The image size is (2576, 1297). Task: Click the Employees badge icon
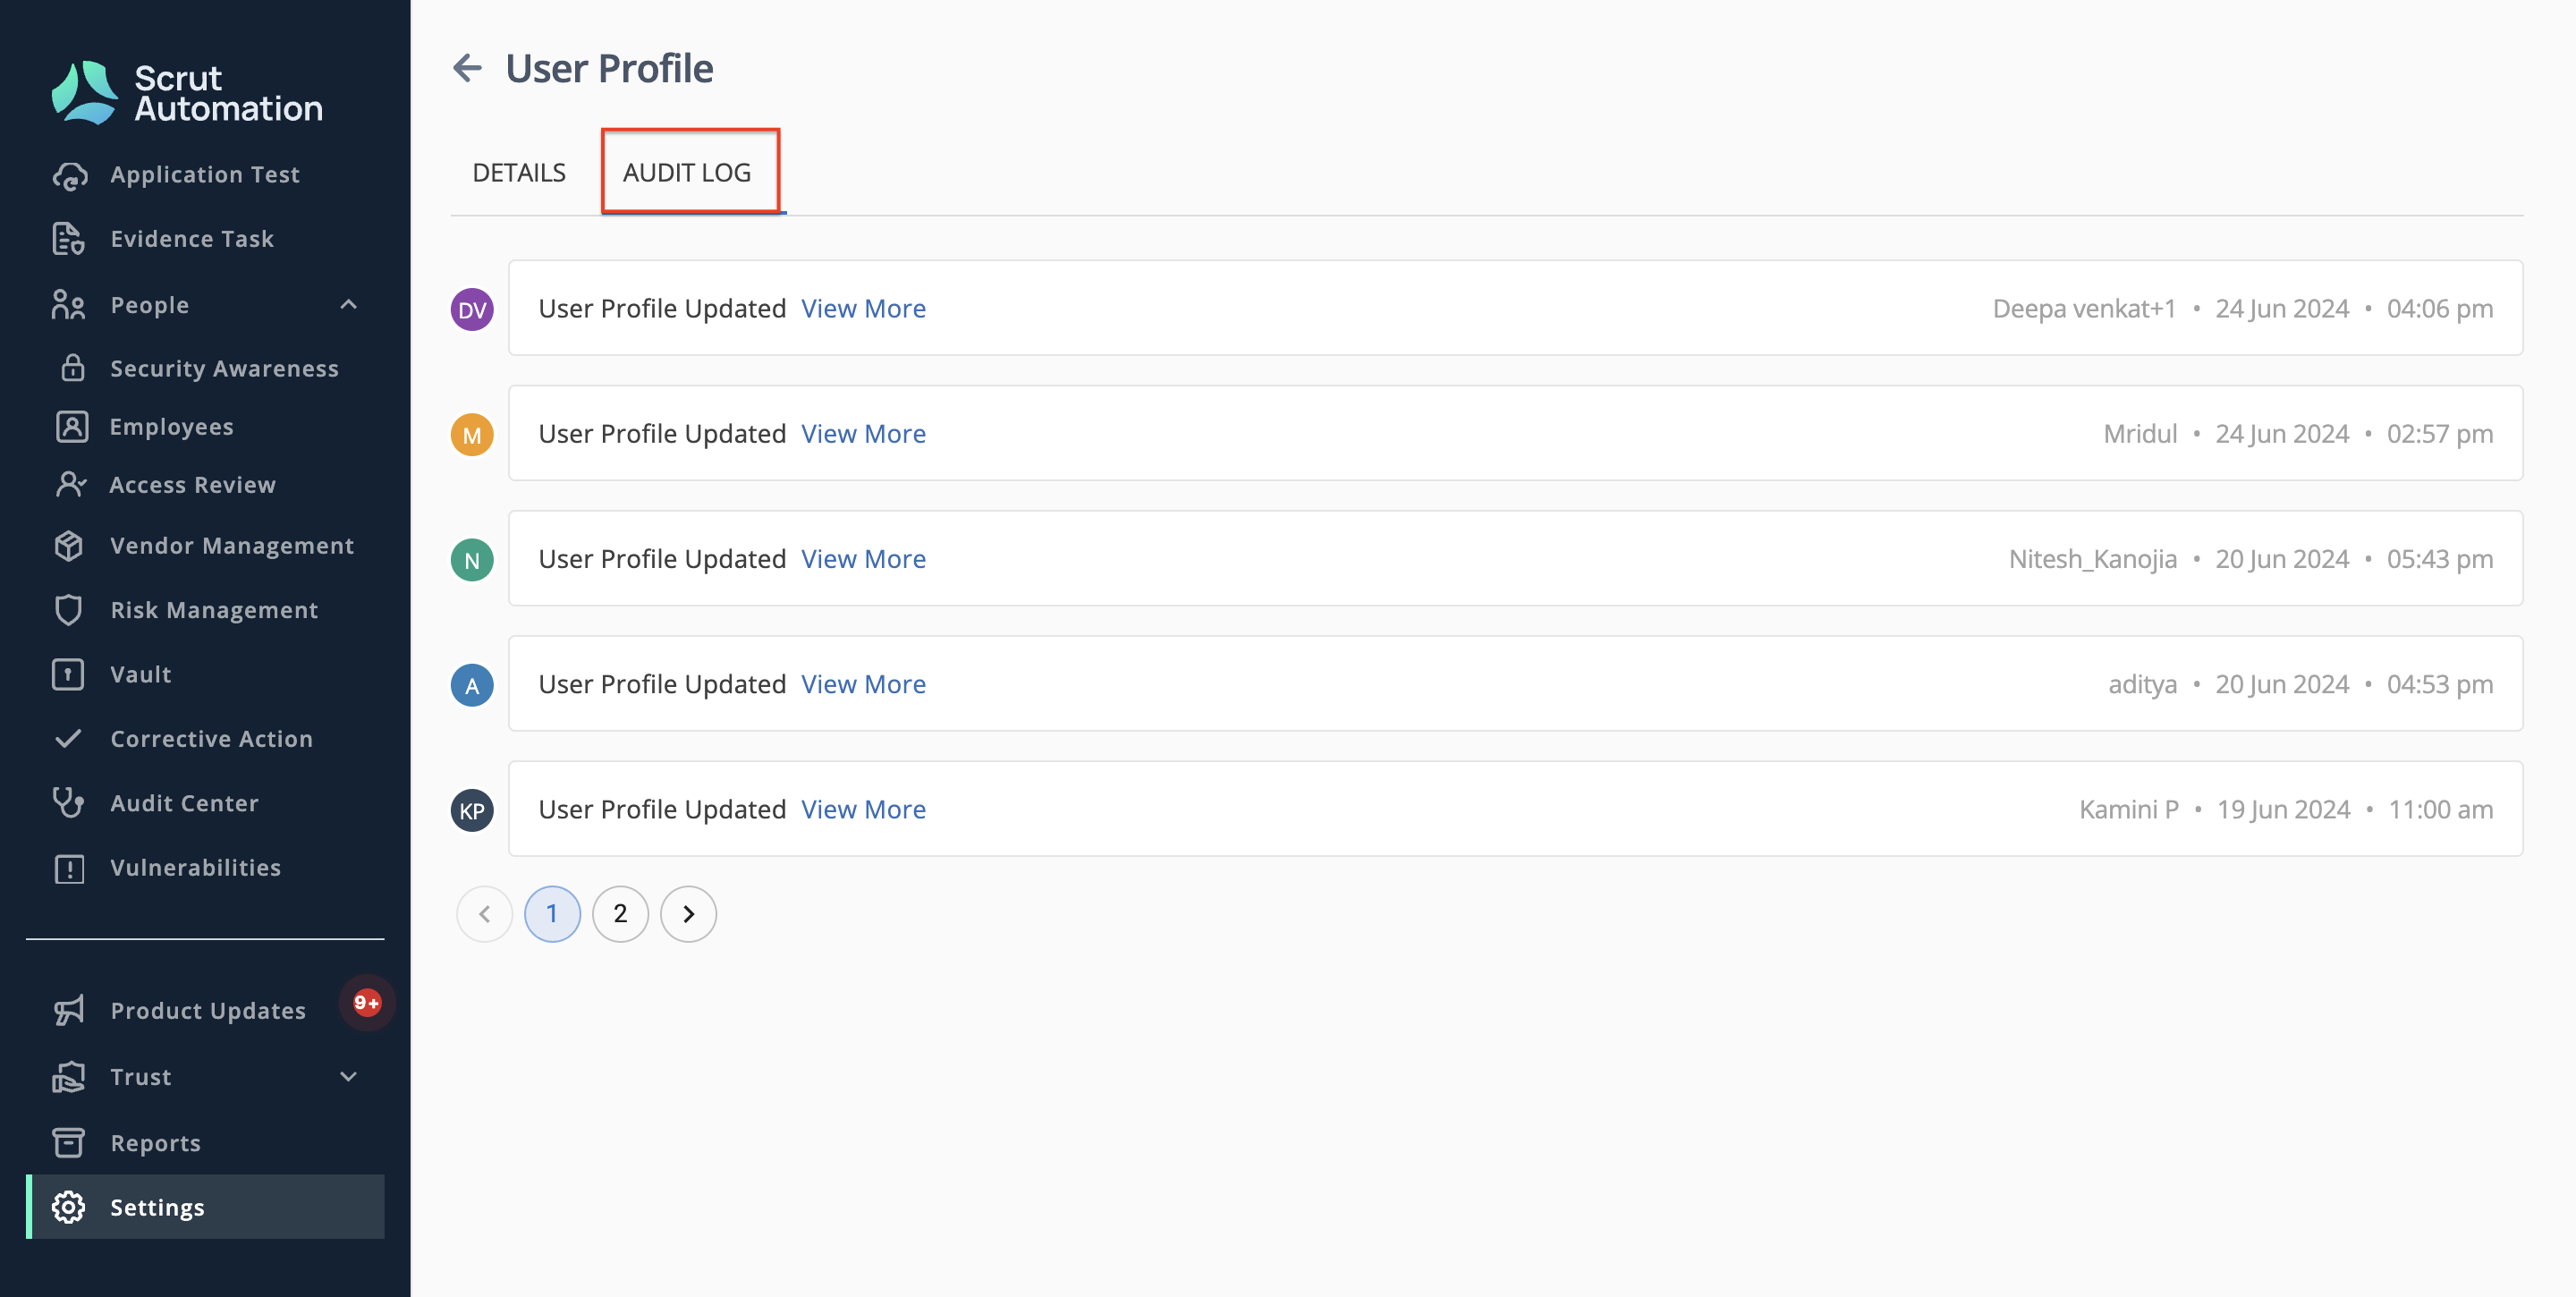point(72,427)
